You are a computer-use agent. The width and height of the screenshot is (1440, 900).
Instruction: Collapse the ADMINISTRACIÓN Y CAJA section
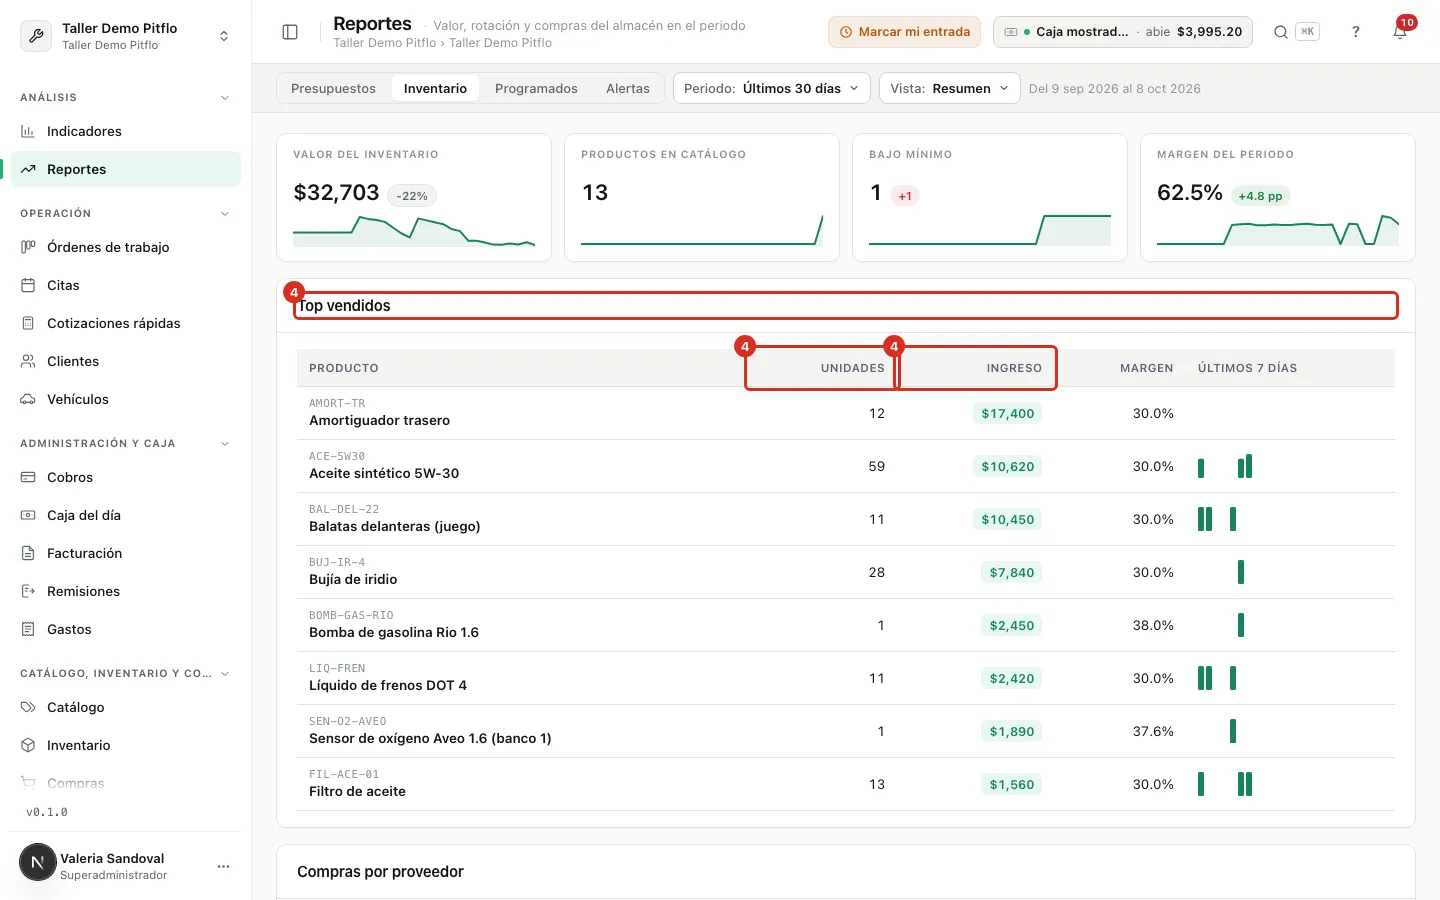point(224,444)
